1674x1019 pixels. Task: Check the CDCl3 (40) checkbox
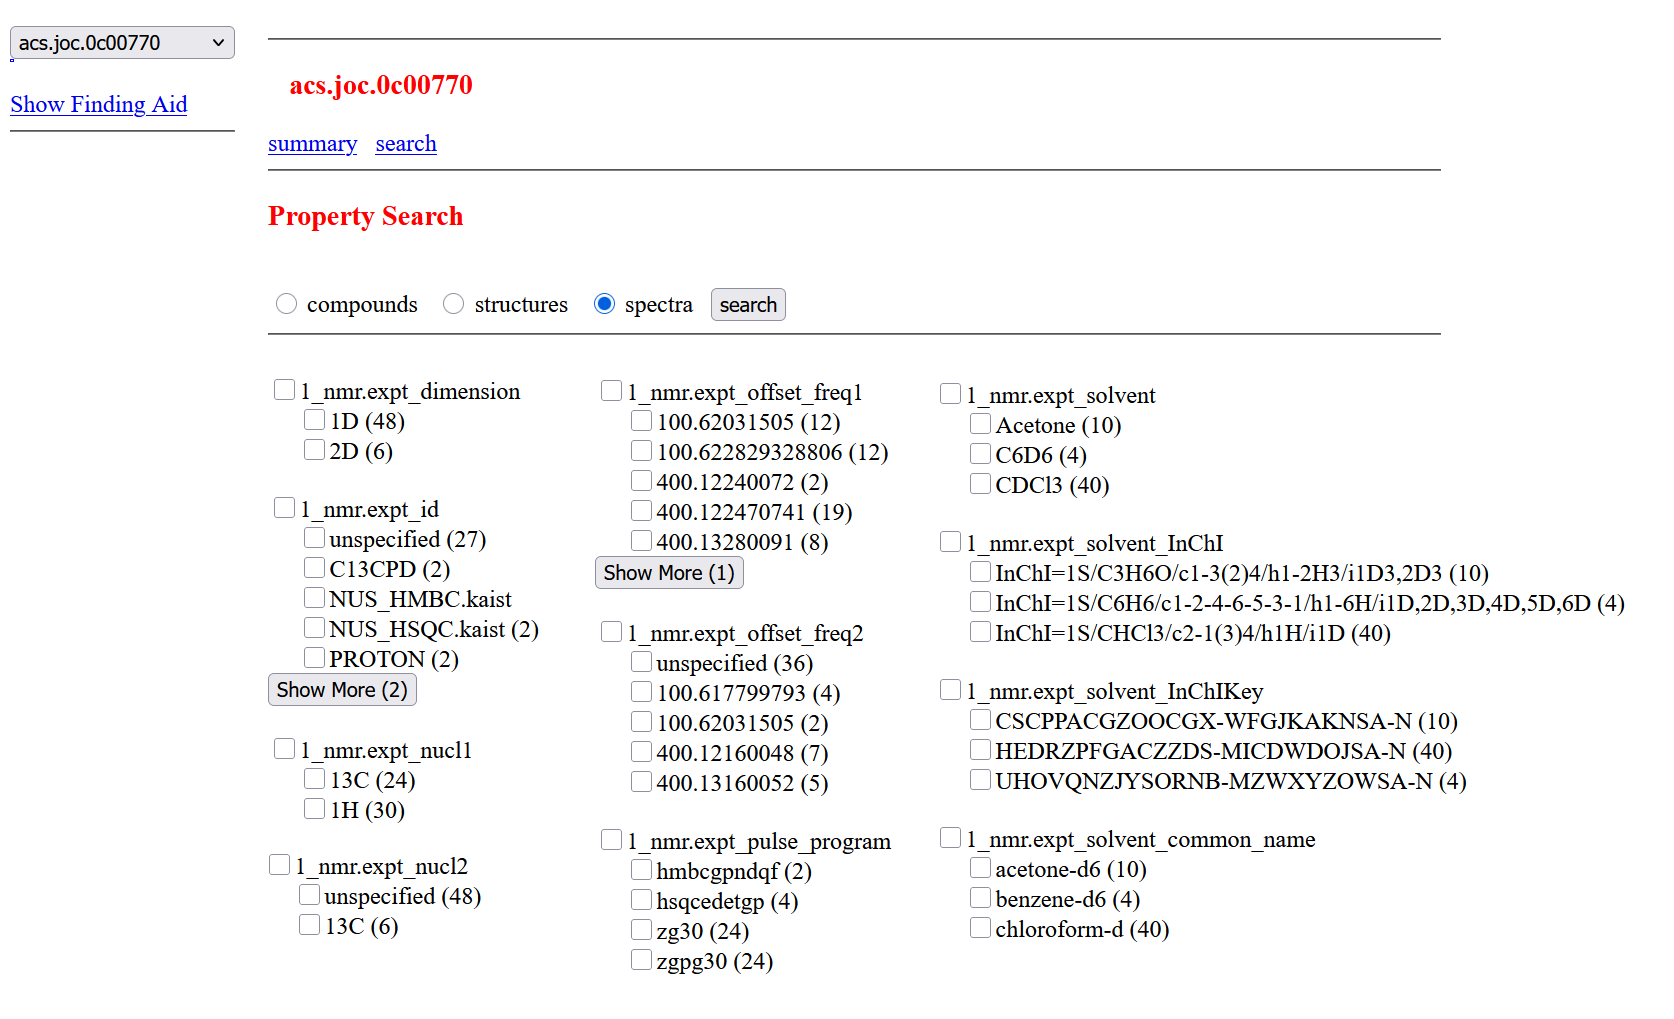(980, 484)
